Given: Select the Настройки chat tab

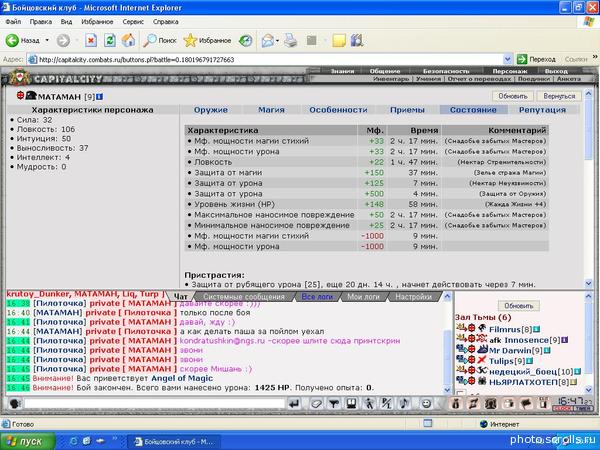Looking at the screenshot, I should point(413,297).
